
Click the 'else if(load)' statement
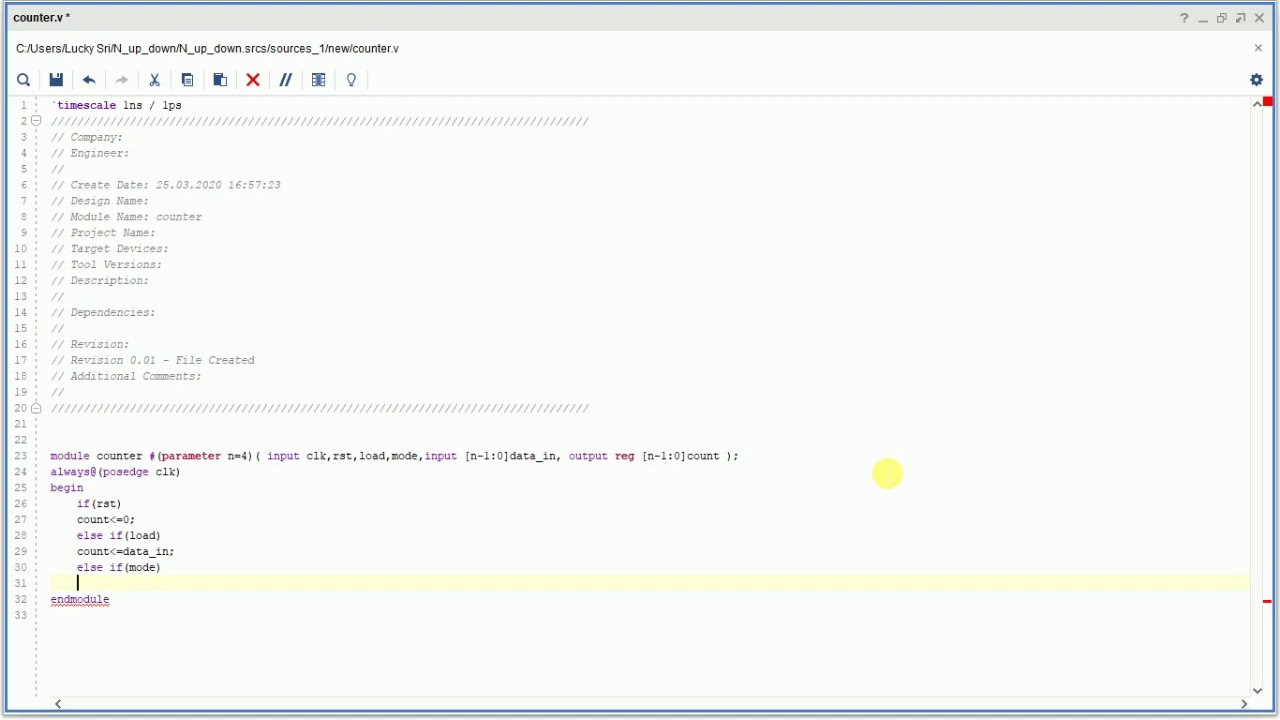[118, 536]
